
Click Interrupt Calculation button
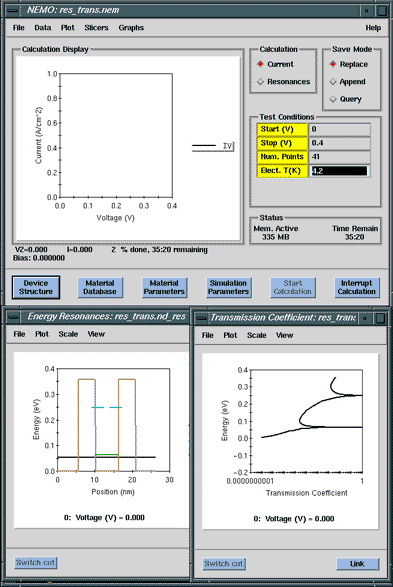pos(356,288)
